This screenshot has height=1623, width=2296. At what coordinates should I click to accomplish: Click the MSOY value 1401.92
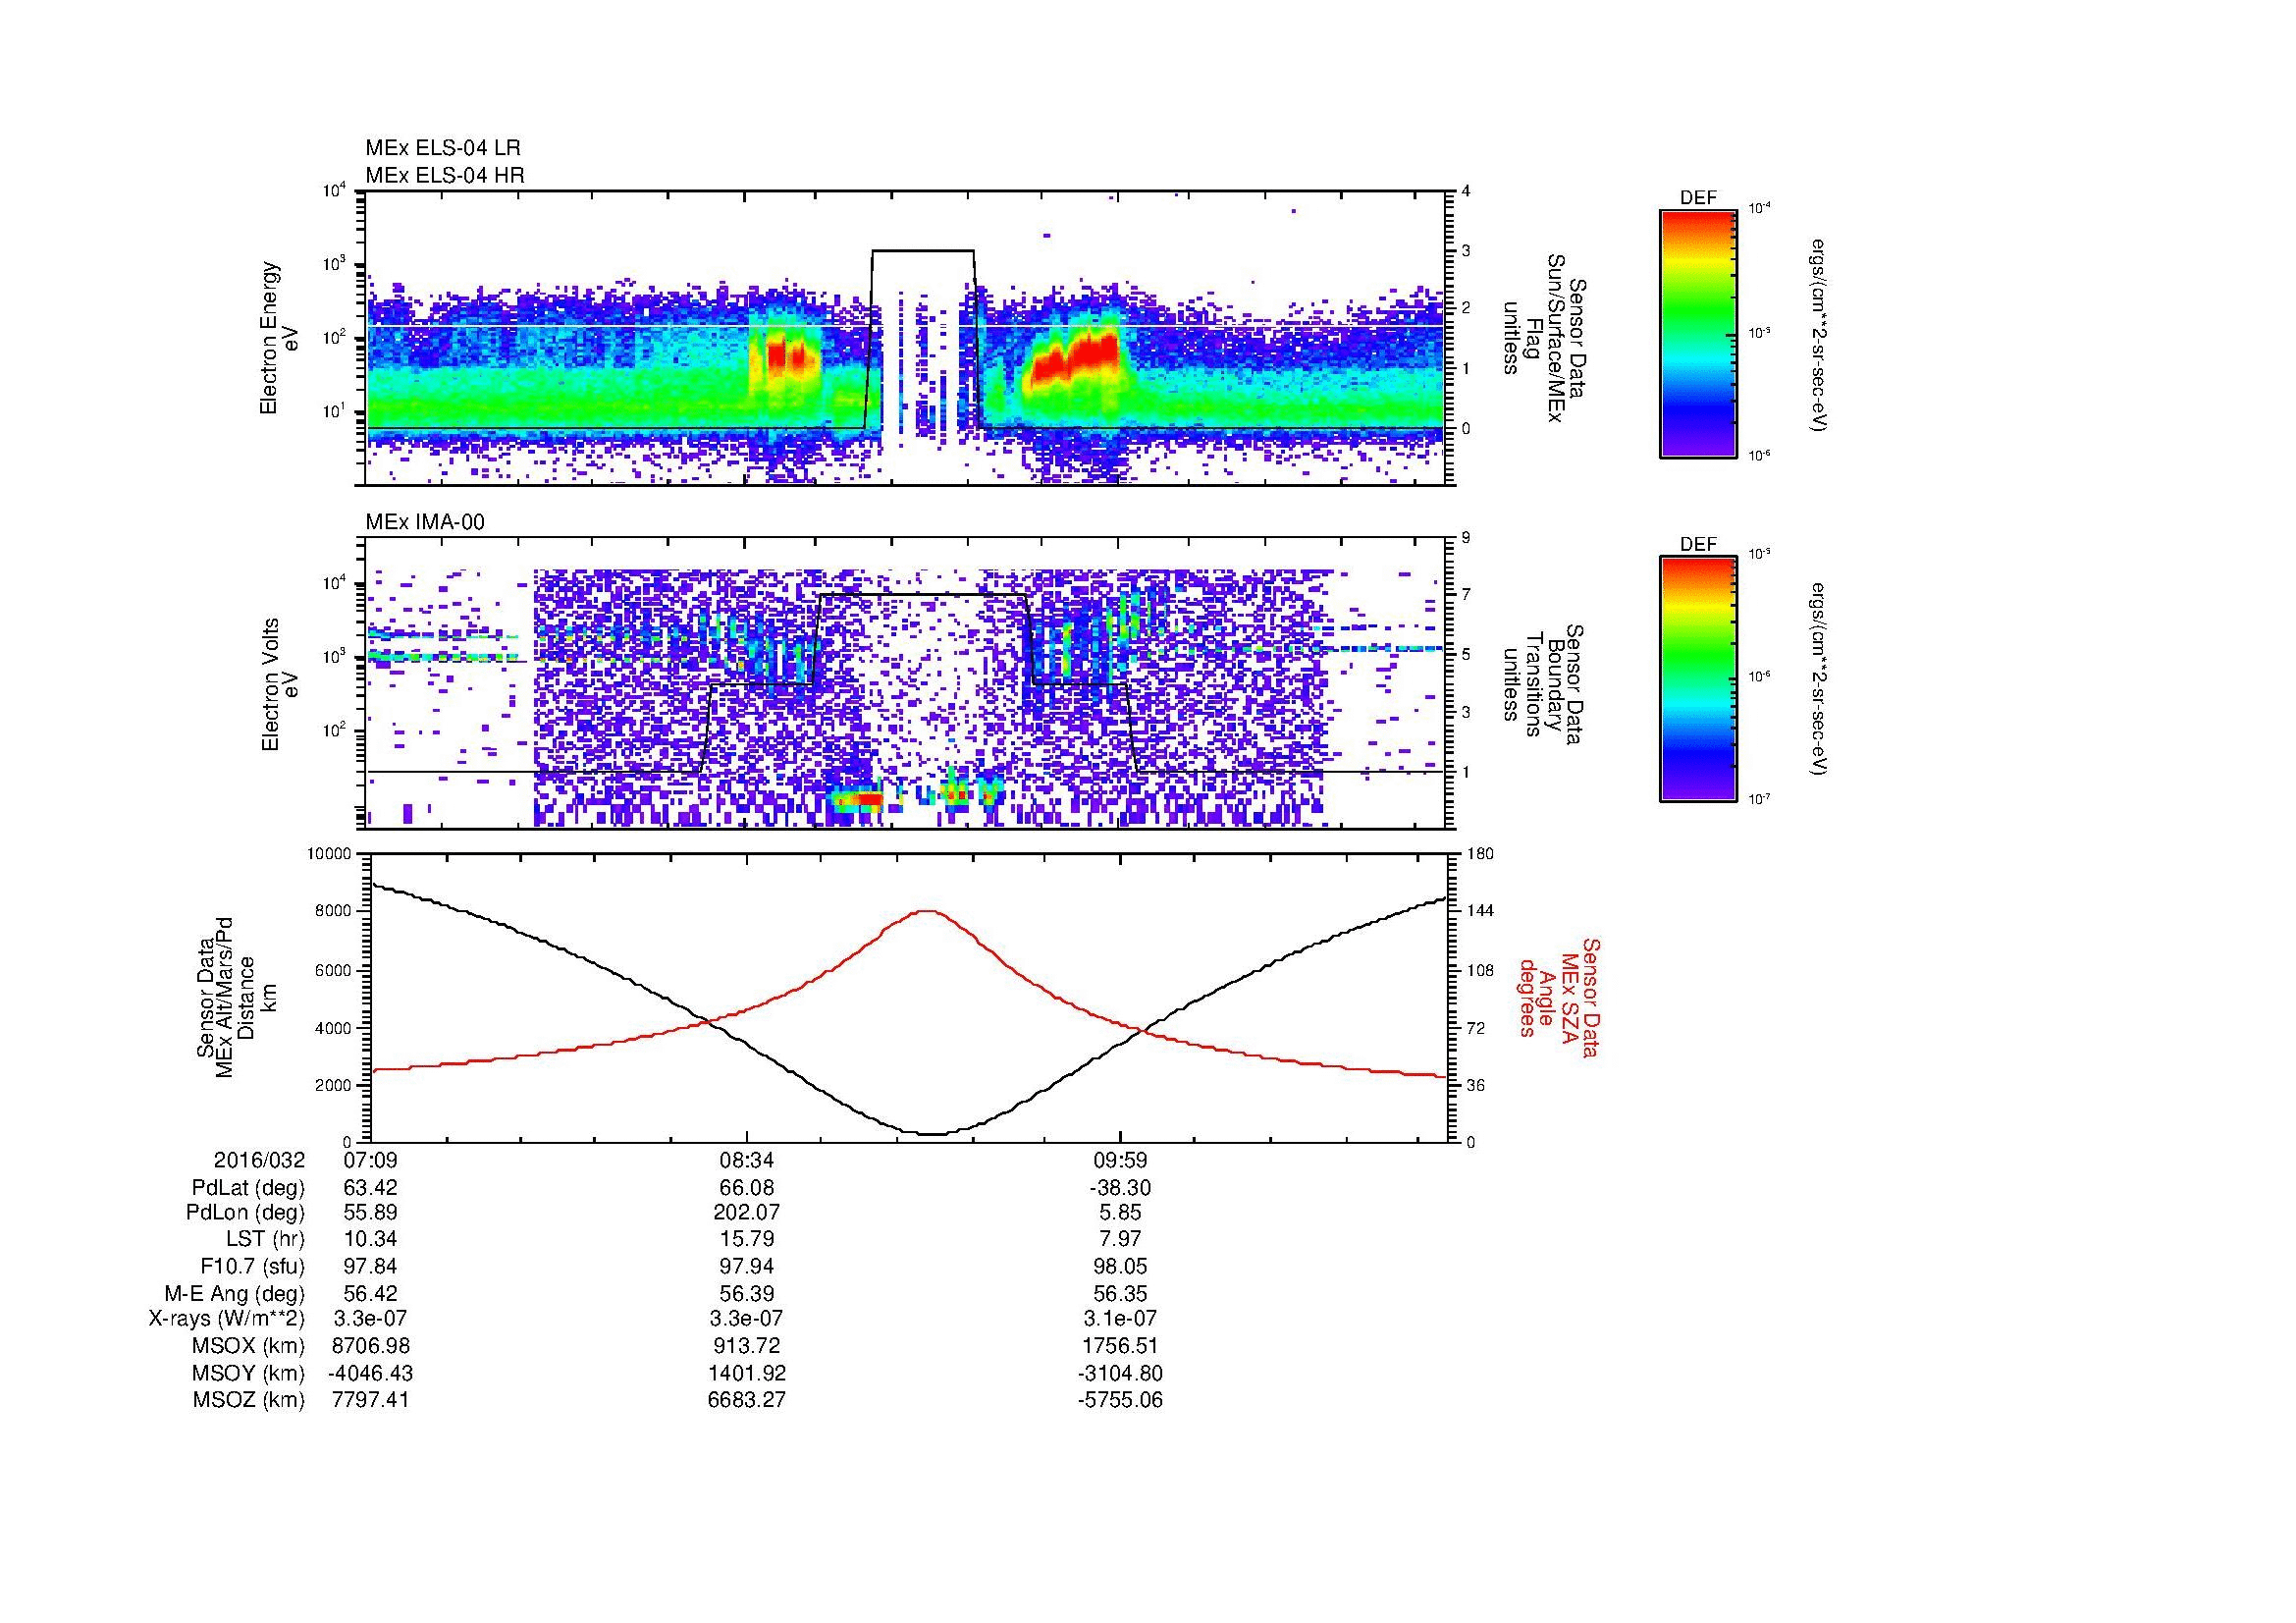click(x=746, y=1373)
